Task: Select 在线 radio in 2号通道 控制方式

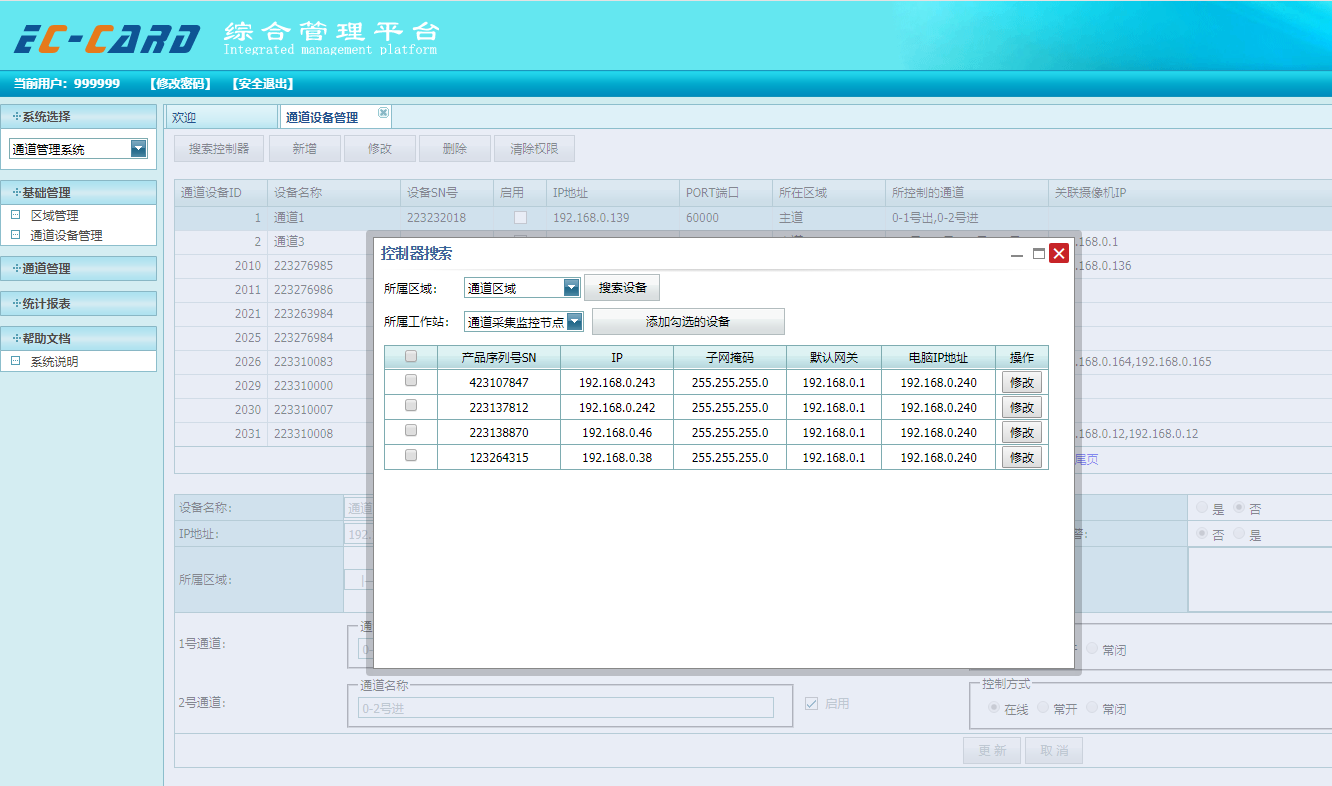Action: pyautogui.click(x=994, y=707)
